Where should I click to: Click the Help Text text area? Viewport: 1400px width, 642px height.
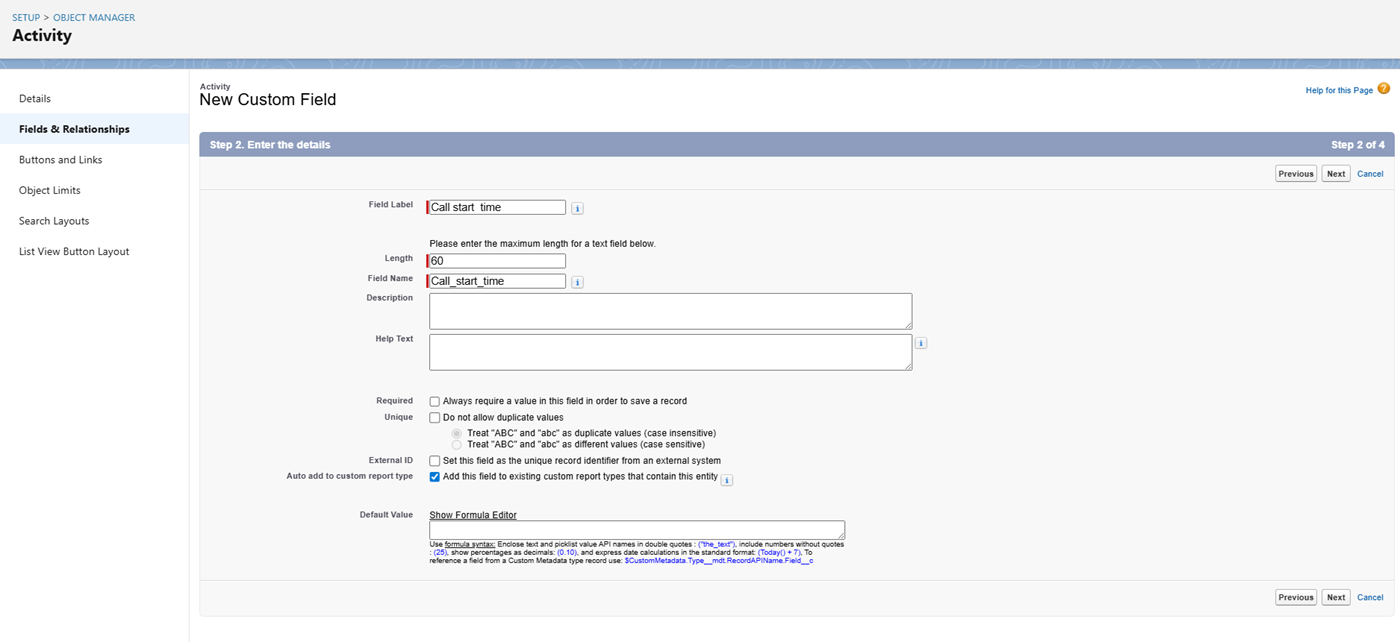671,352
